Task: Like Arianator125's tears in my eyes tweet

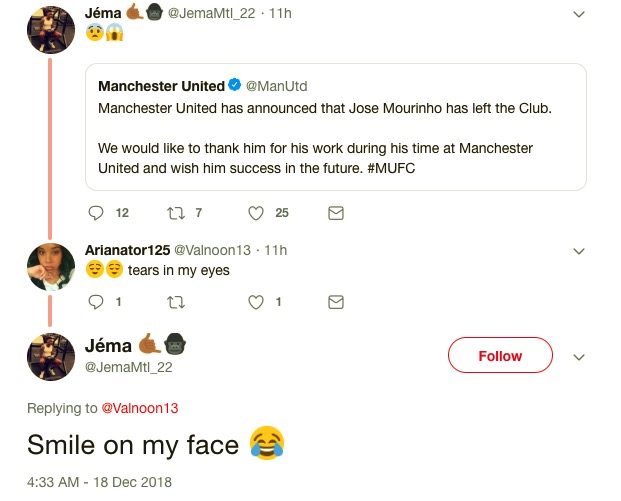Action: 255,301
